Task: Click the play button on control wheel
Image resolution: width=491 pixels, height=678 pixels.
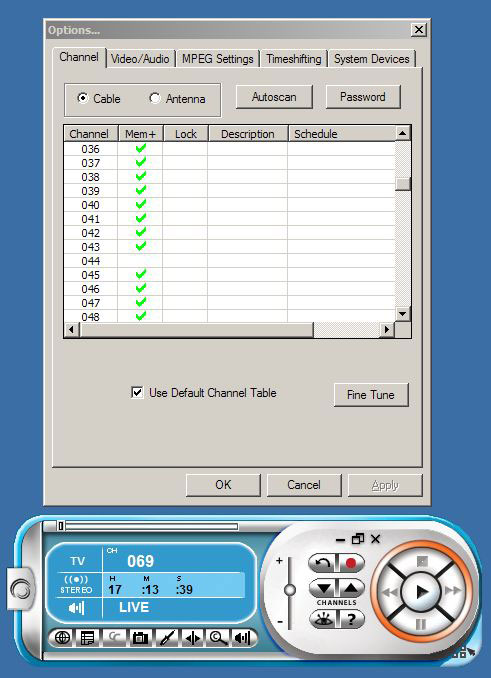Action: (421, 592)
